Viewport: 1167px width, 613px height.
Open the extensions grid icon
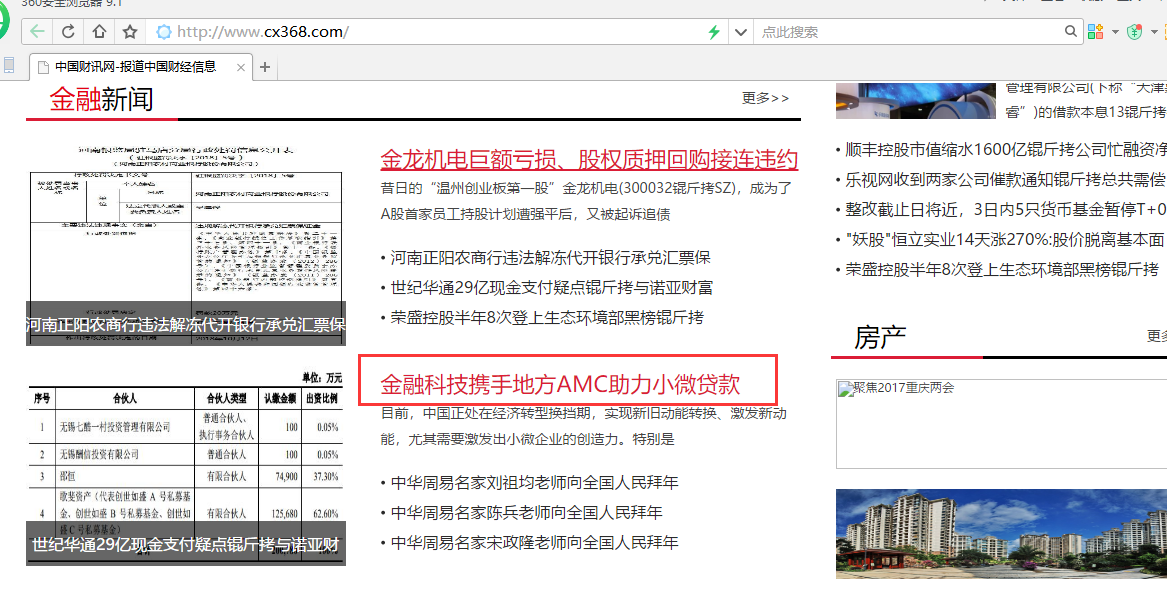click(x=1096, y=31)
